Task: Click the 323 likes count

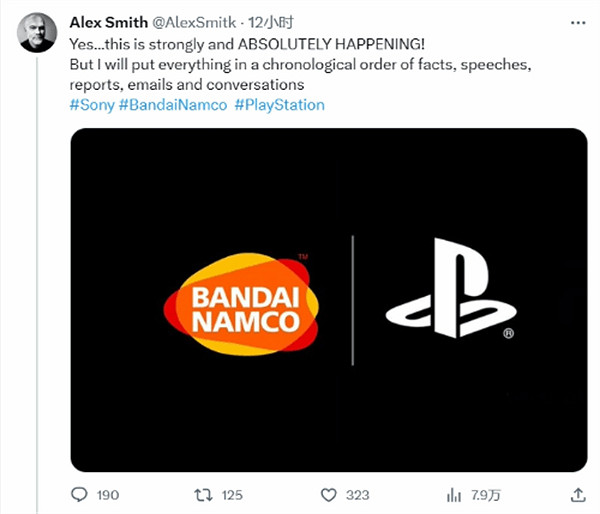Action: click(357, 494)
